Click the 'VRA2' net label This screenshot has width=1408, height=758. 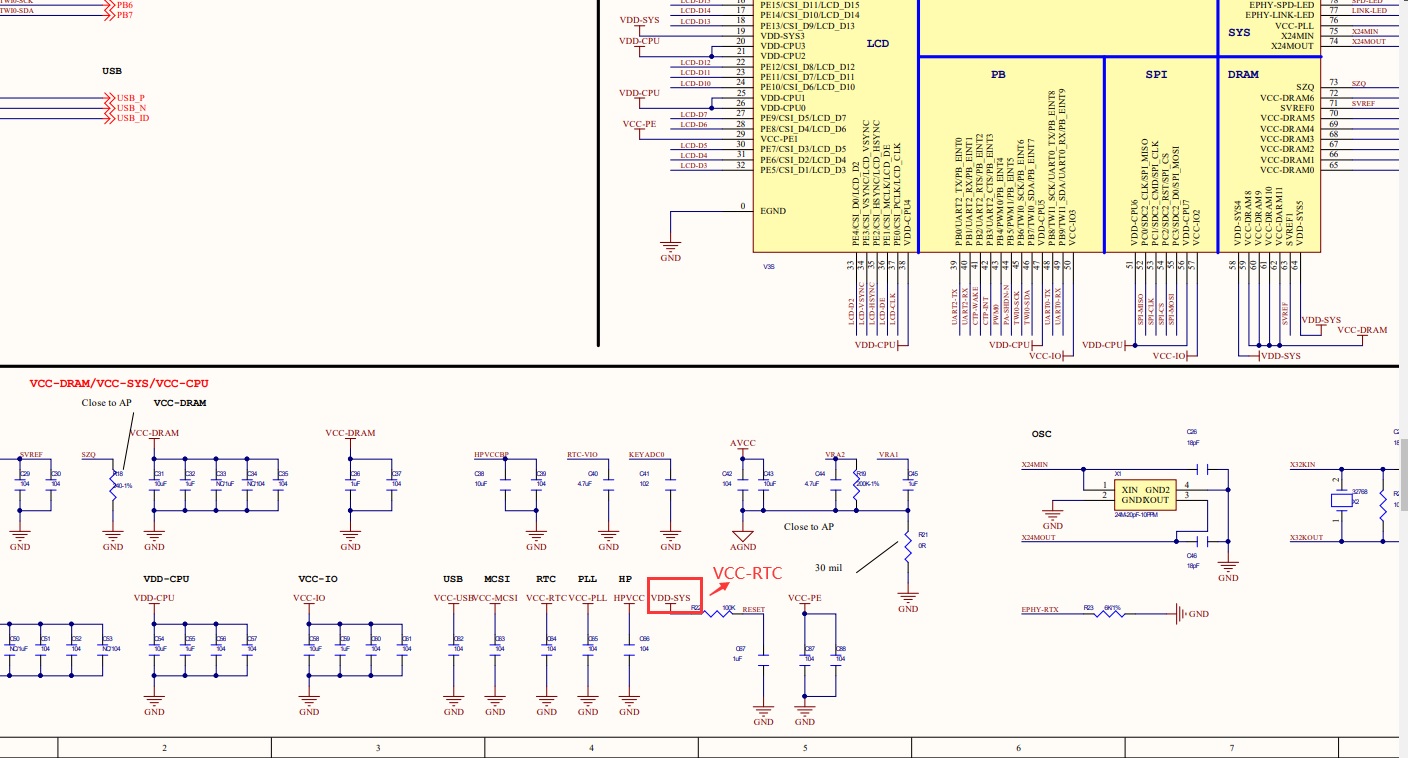(x=835, y=454)
